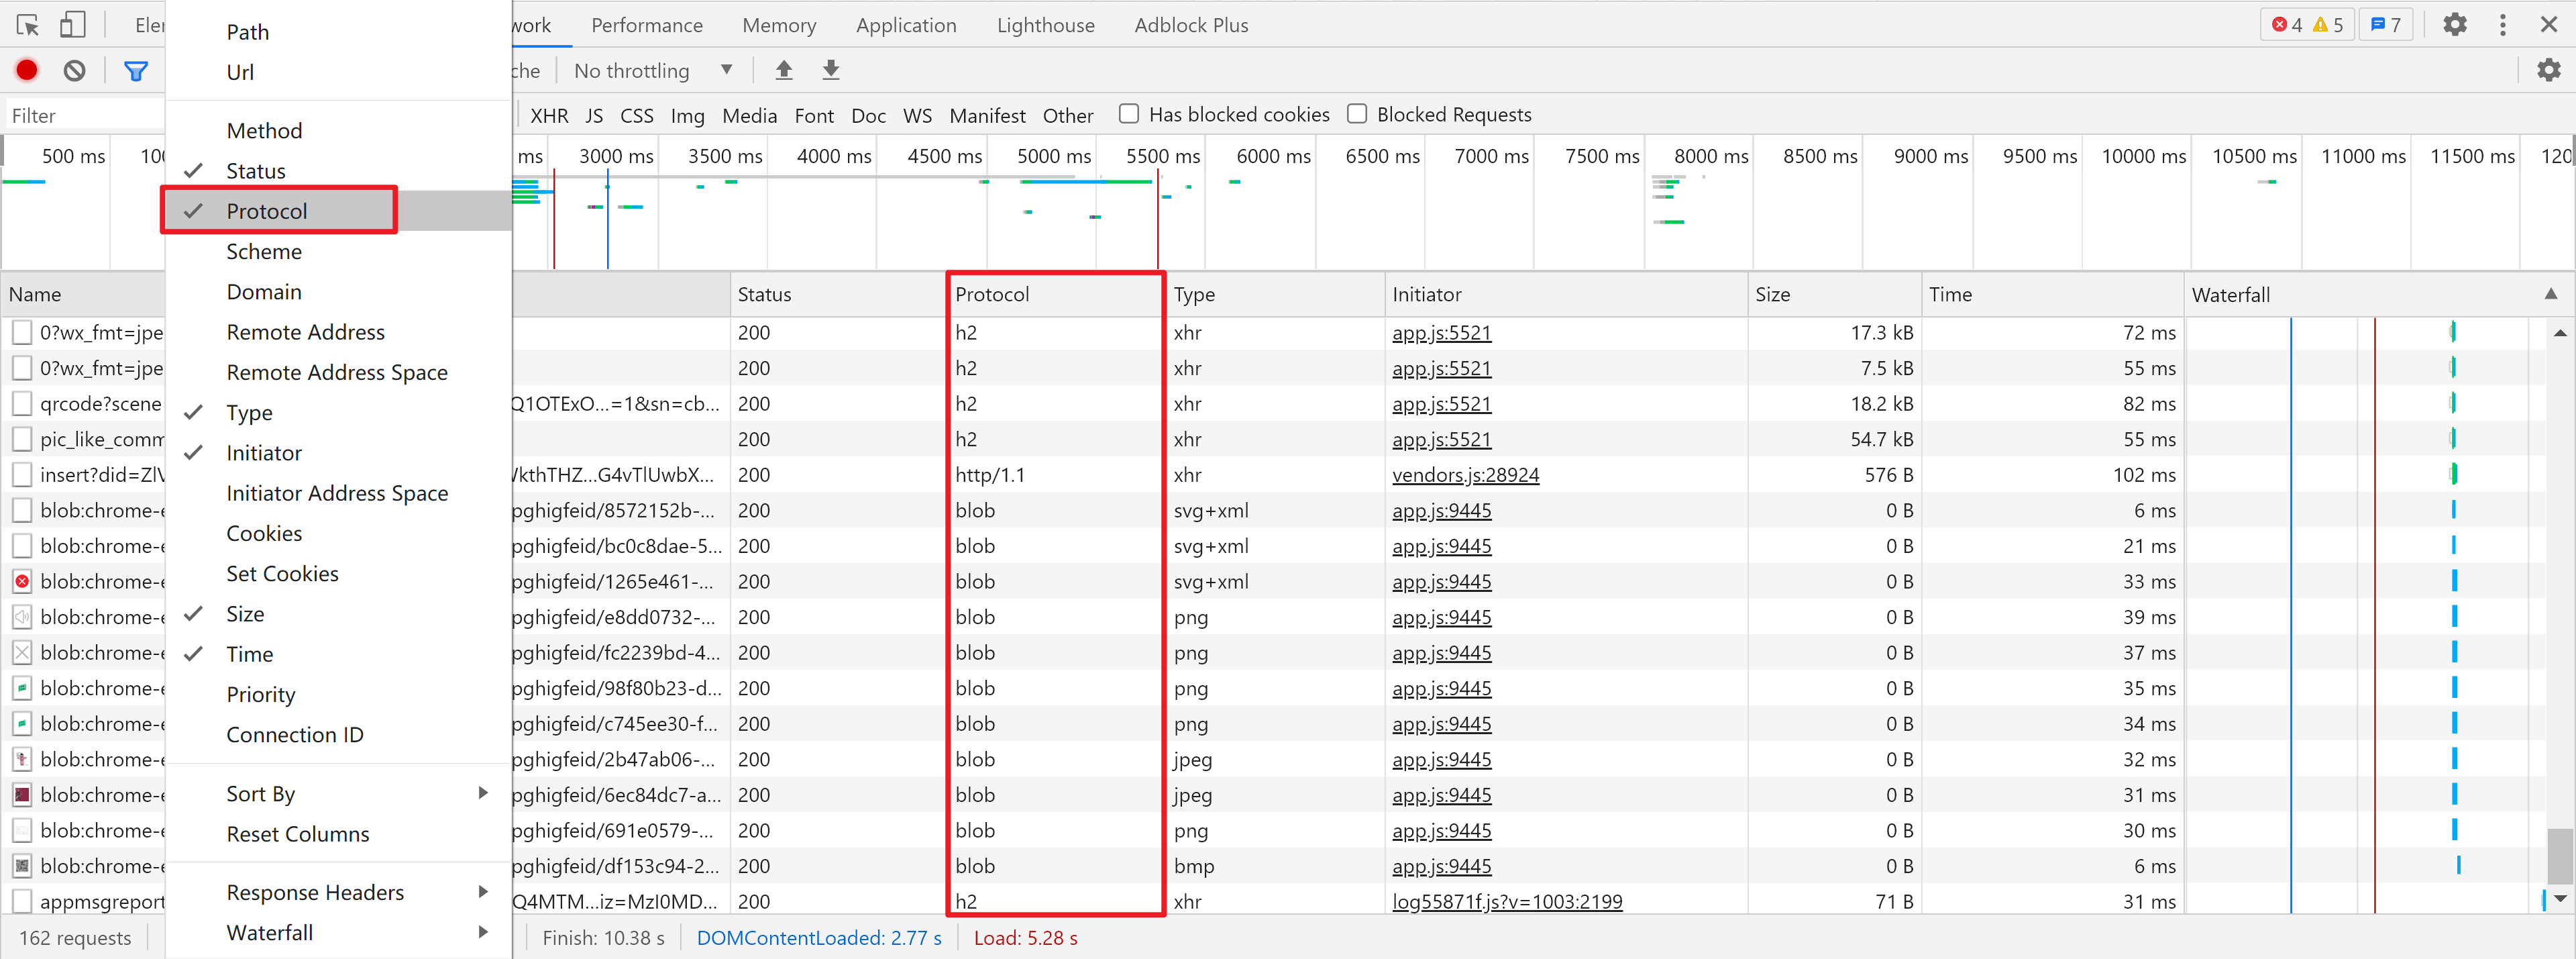Click the export HAR download arrow icon
The width and height of the screenshot is (2576, 959).
(x=830, y=70)
